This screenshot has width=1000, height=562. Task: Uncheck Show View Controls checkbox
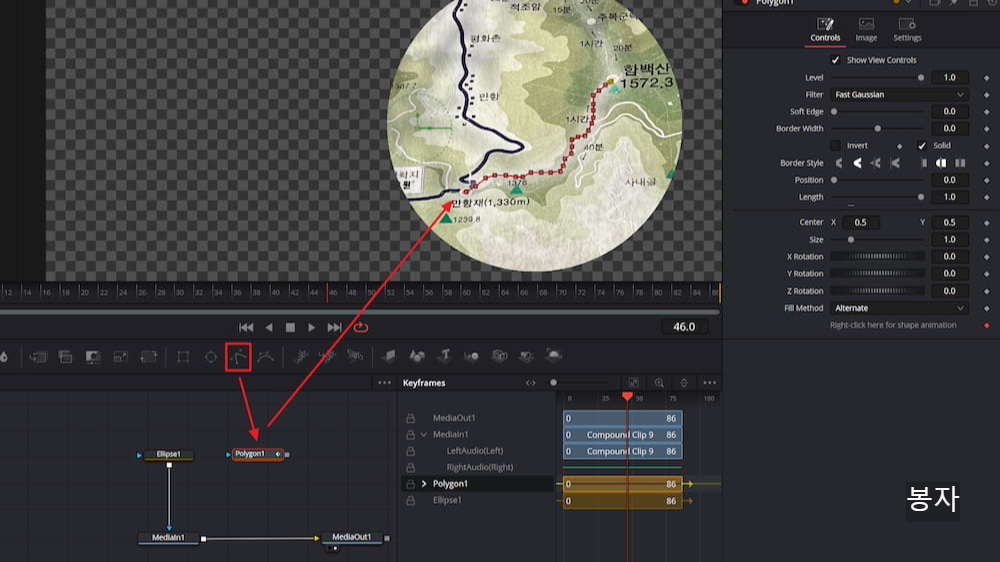(835, 60)
